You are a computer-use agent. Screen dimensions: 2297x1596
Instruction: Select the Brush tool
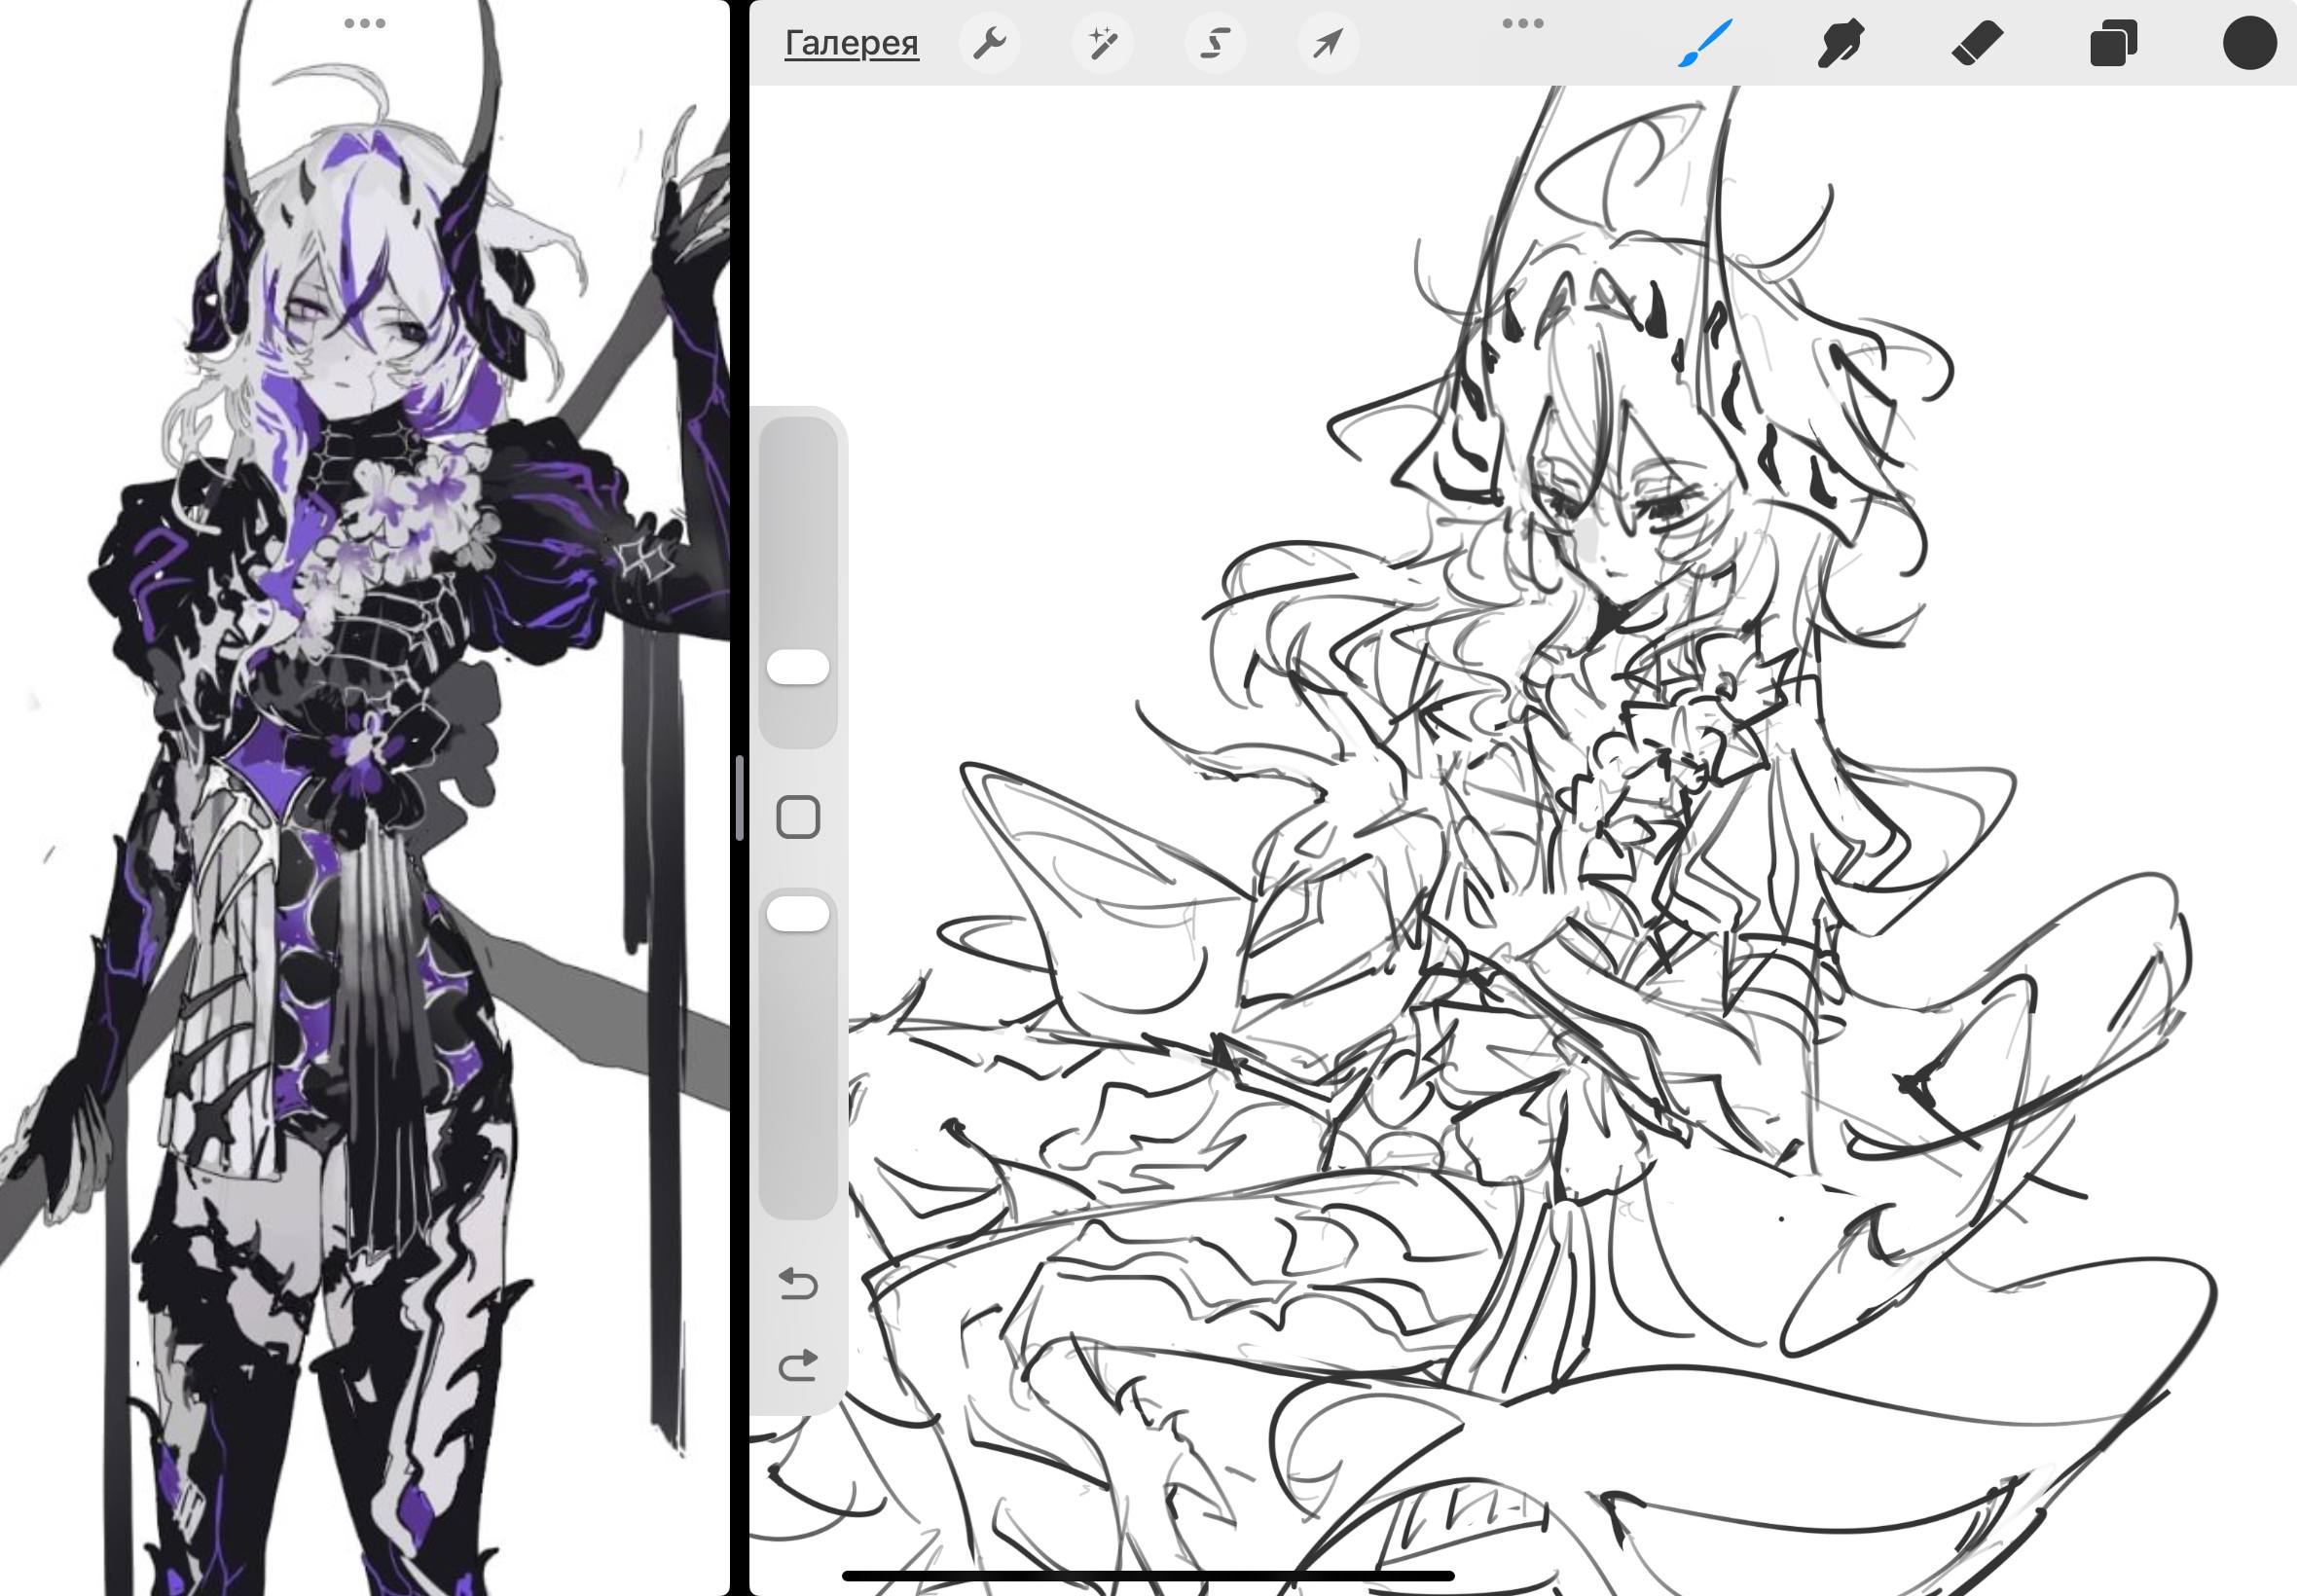1704,44
